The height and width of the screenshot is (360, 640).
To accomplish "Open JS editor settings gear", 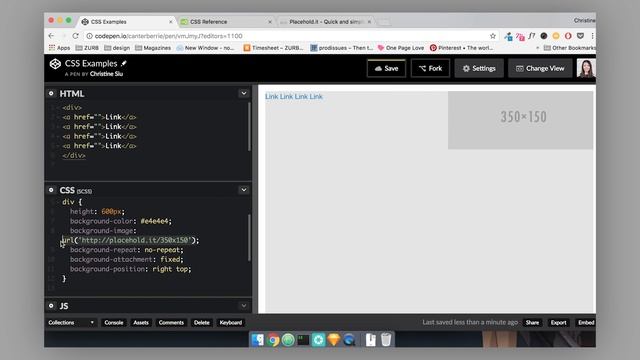I will coord(51,306).
